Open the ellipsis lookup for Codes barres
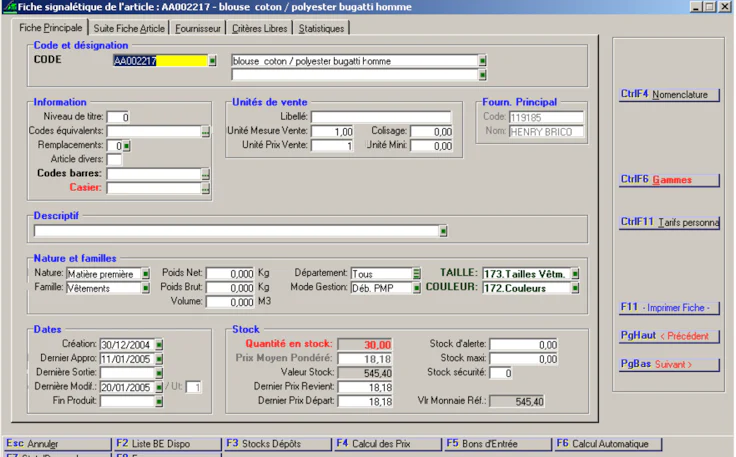This screenshot has height=457, width=736. [205, 174]
